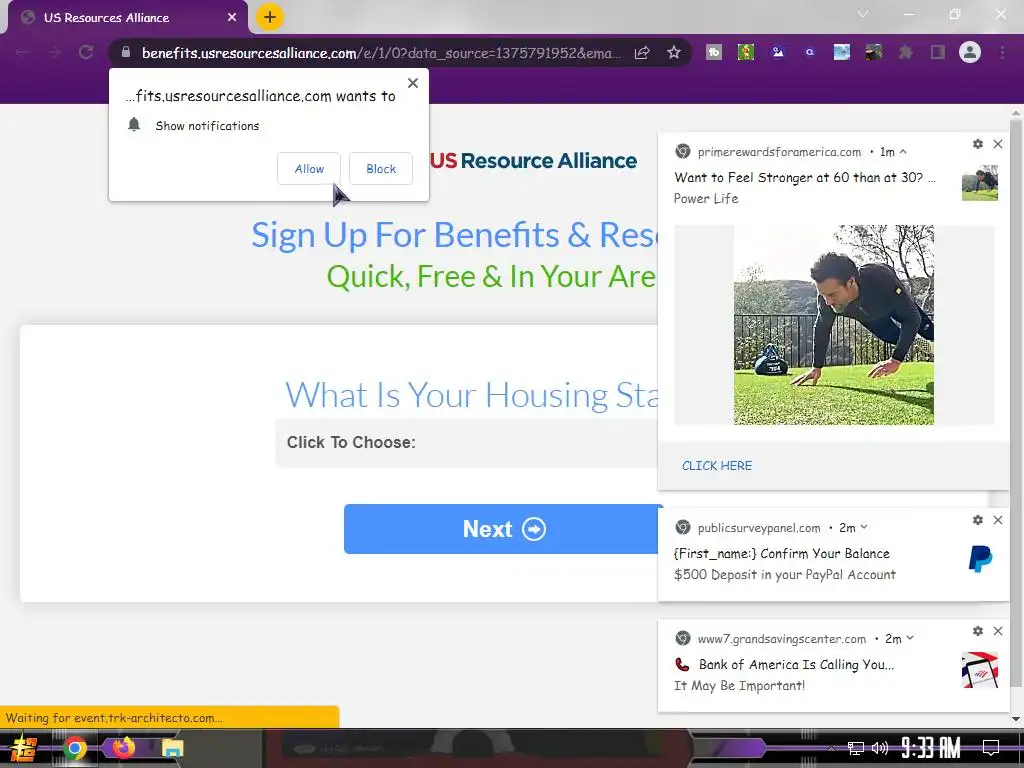
Task: Go forward to next page
Action: (x=54, y=52)
